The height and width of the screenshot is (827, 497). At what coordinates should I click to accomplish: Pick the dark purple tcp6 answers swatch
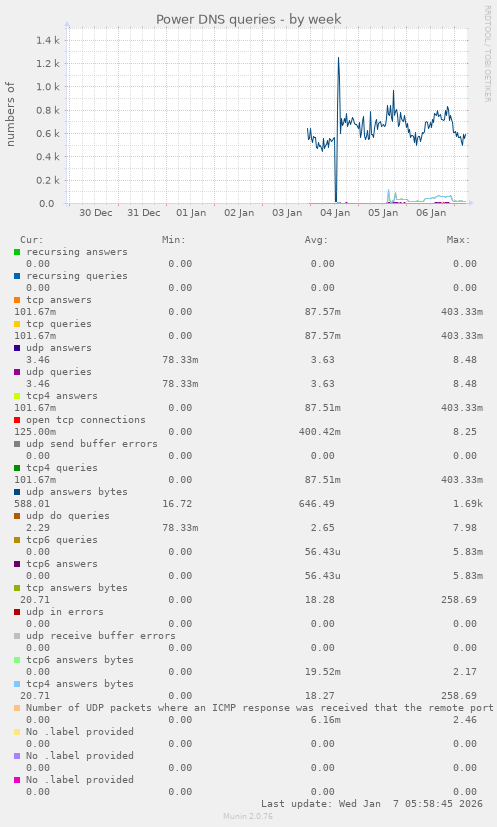coord(17,564)
